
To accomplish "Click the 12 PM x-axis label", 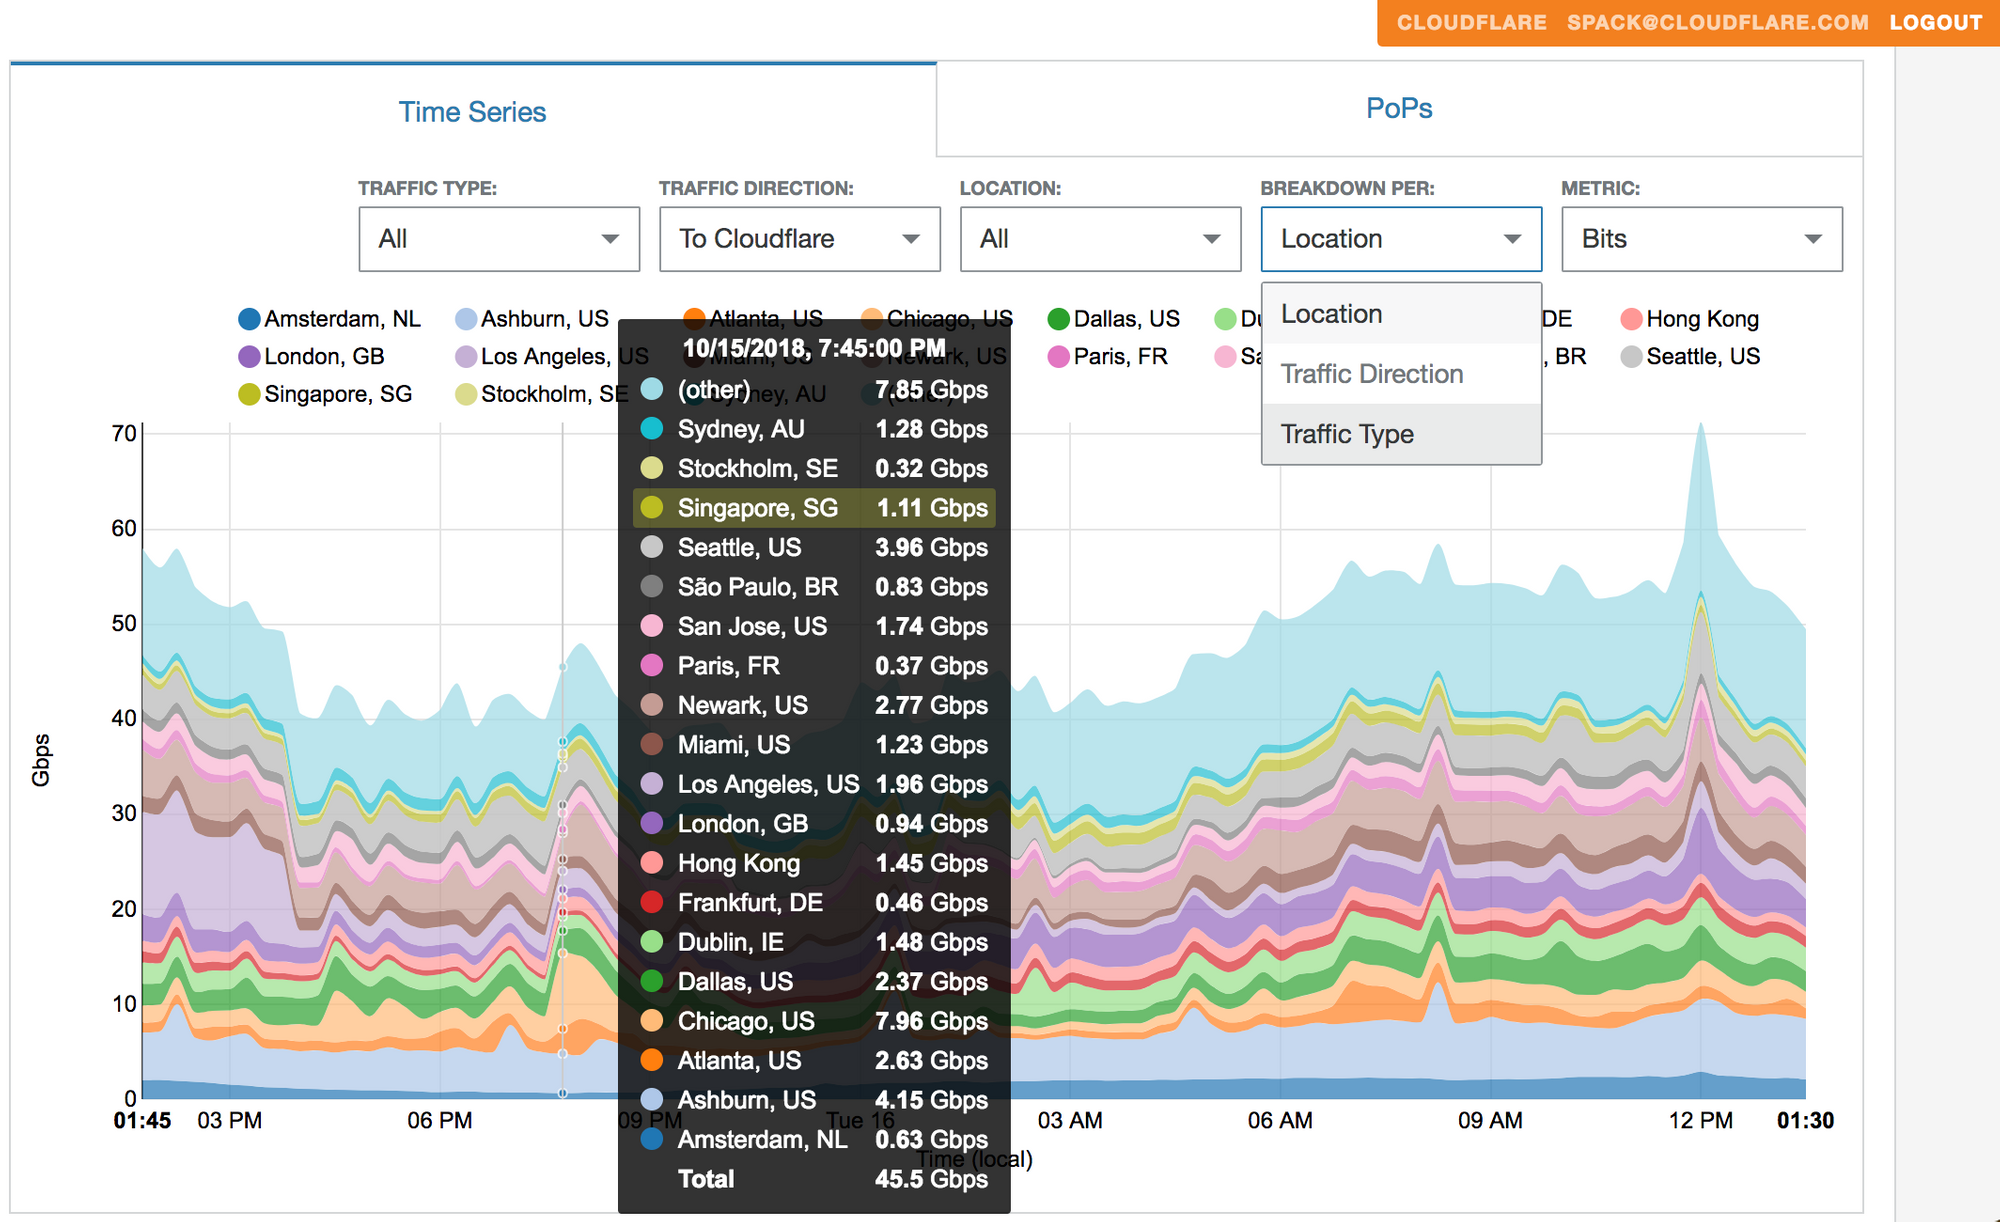I will coord(1700,1120).
